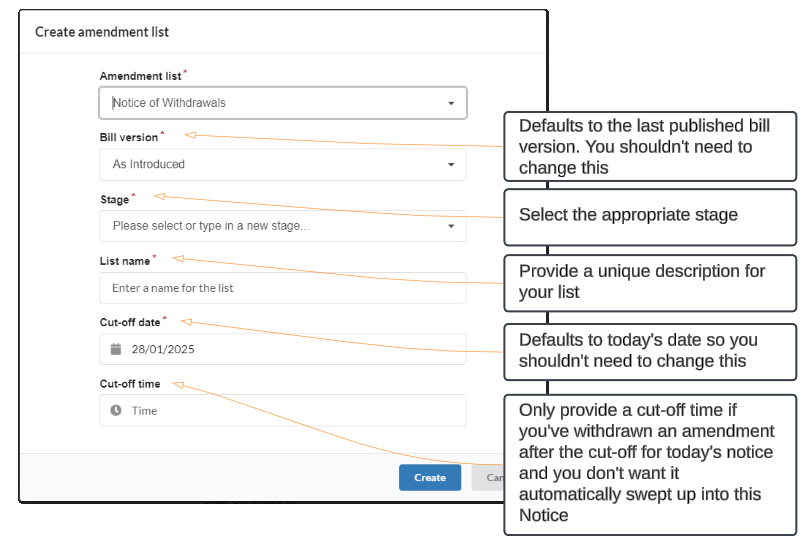Expand the Stage dropdown arrow

coord(451,226)
